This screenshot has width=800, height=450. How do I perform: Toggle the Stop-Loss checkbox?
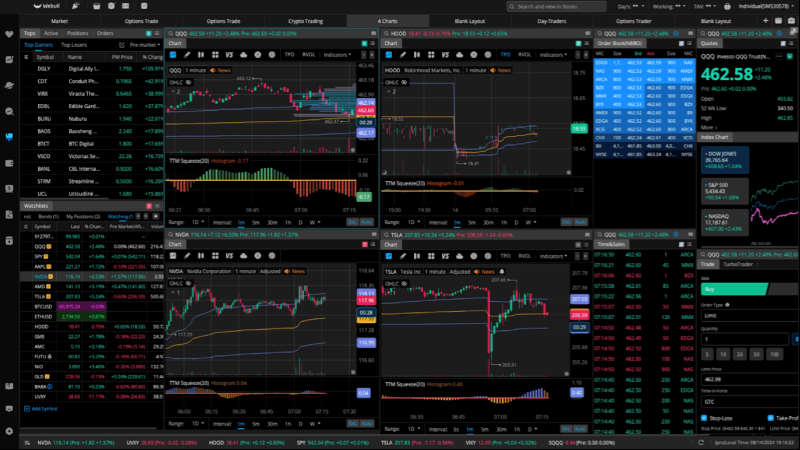704,418
